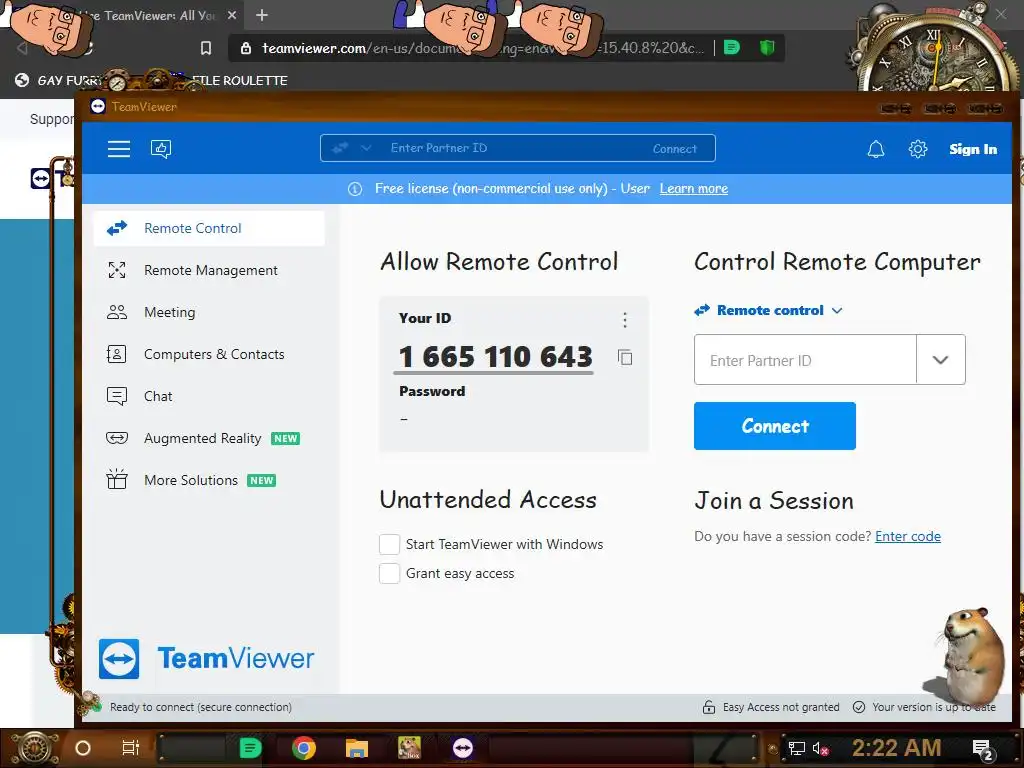Click the green note extension icon in browser
This screenshot has width=1024, height=768.
(732, 48)
